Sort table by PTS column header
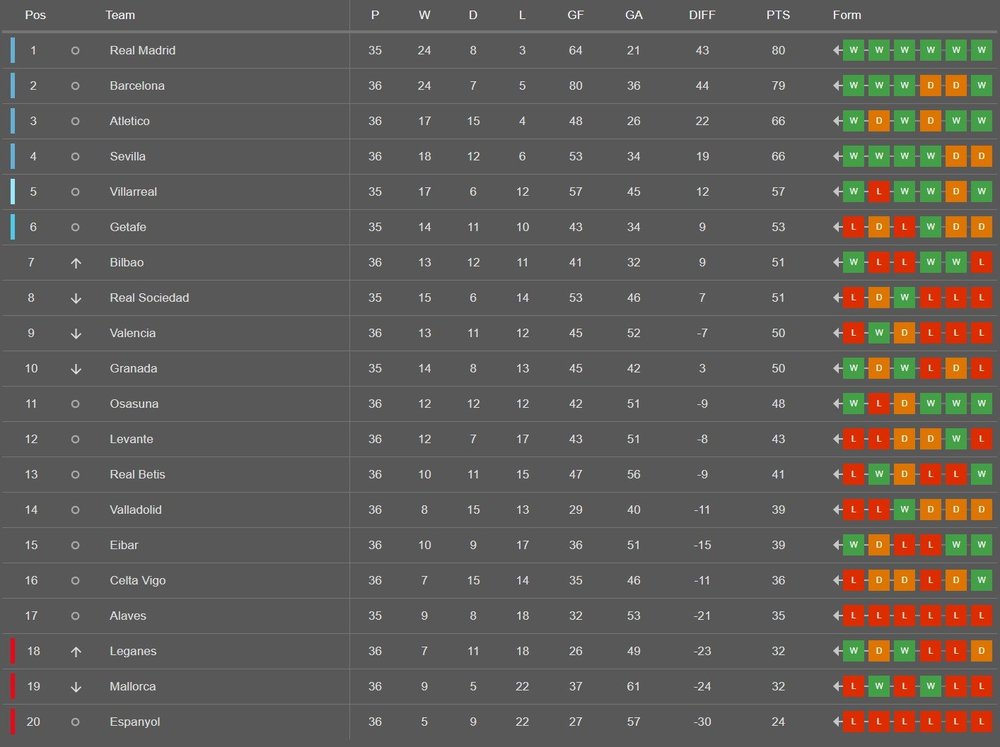The height and width of the screenshot is (747, 1000). pos(777,15)
